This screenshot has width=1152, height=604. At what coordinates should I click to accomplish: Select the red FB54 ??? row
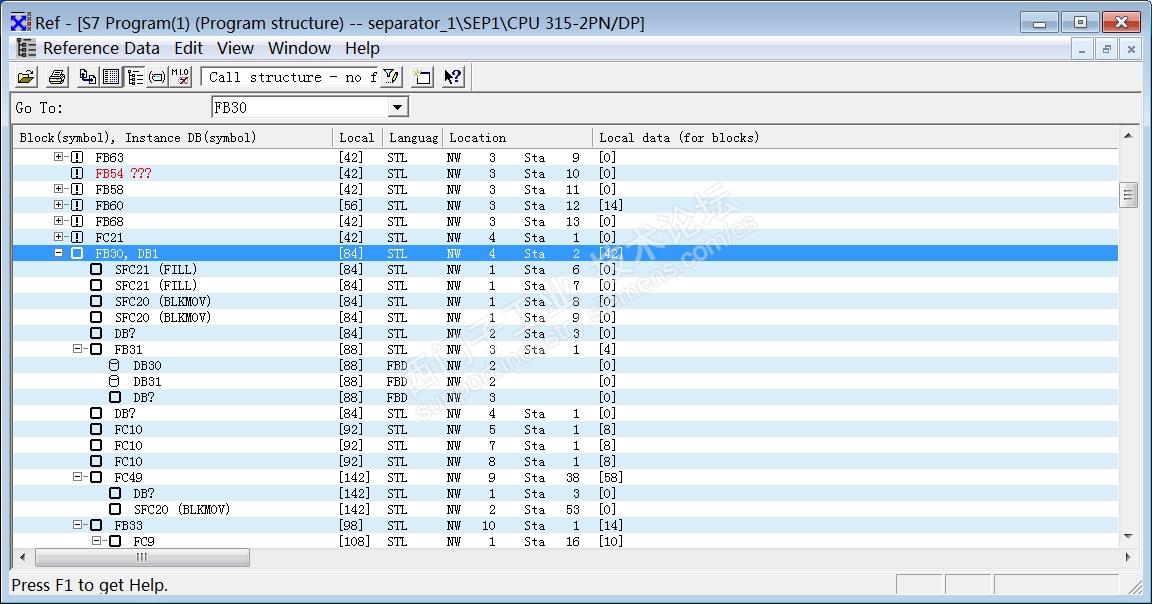565,173
